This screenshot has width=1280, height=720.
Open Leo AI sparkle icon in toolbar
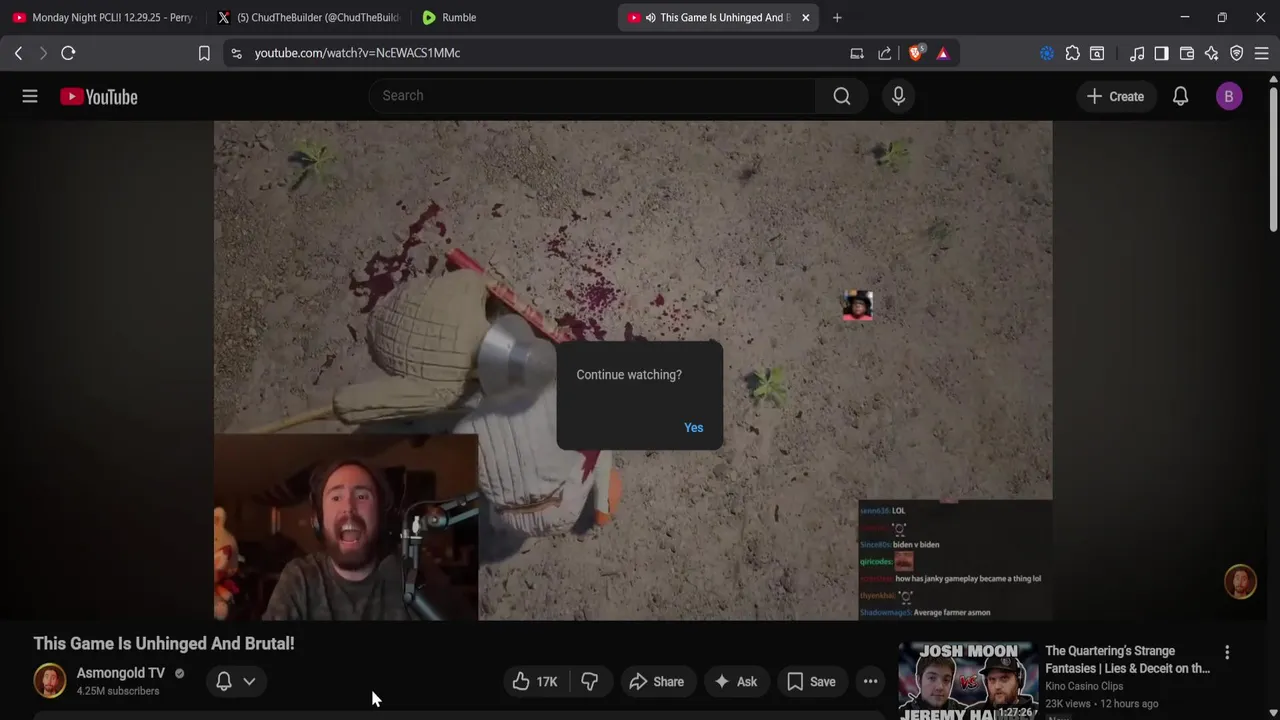point(1211,53)
